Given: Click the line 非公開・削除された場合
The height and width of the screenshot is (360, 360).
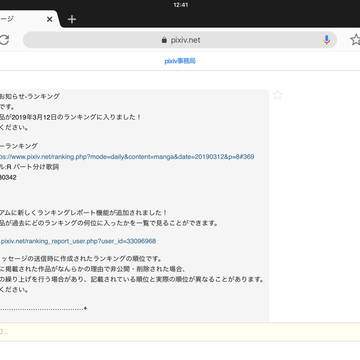Looking at the screenshot, I should (x=92, y=269).
